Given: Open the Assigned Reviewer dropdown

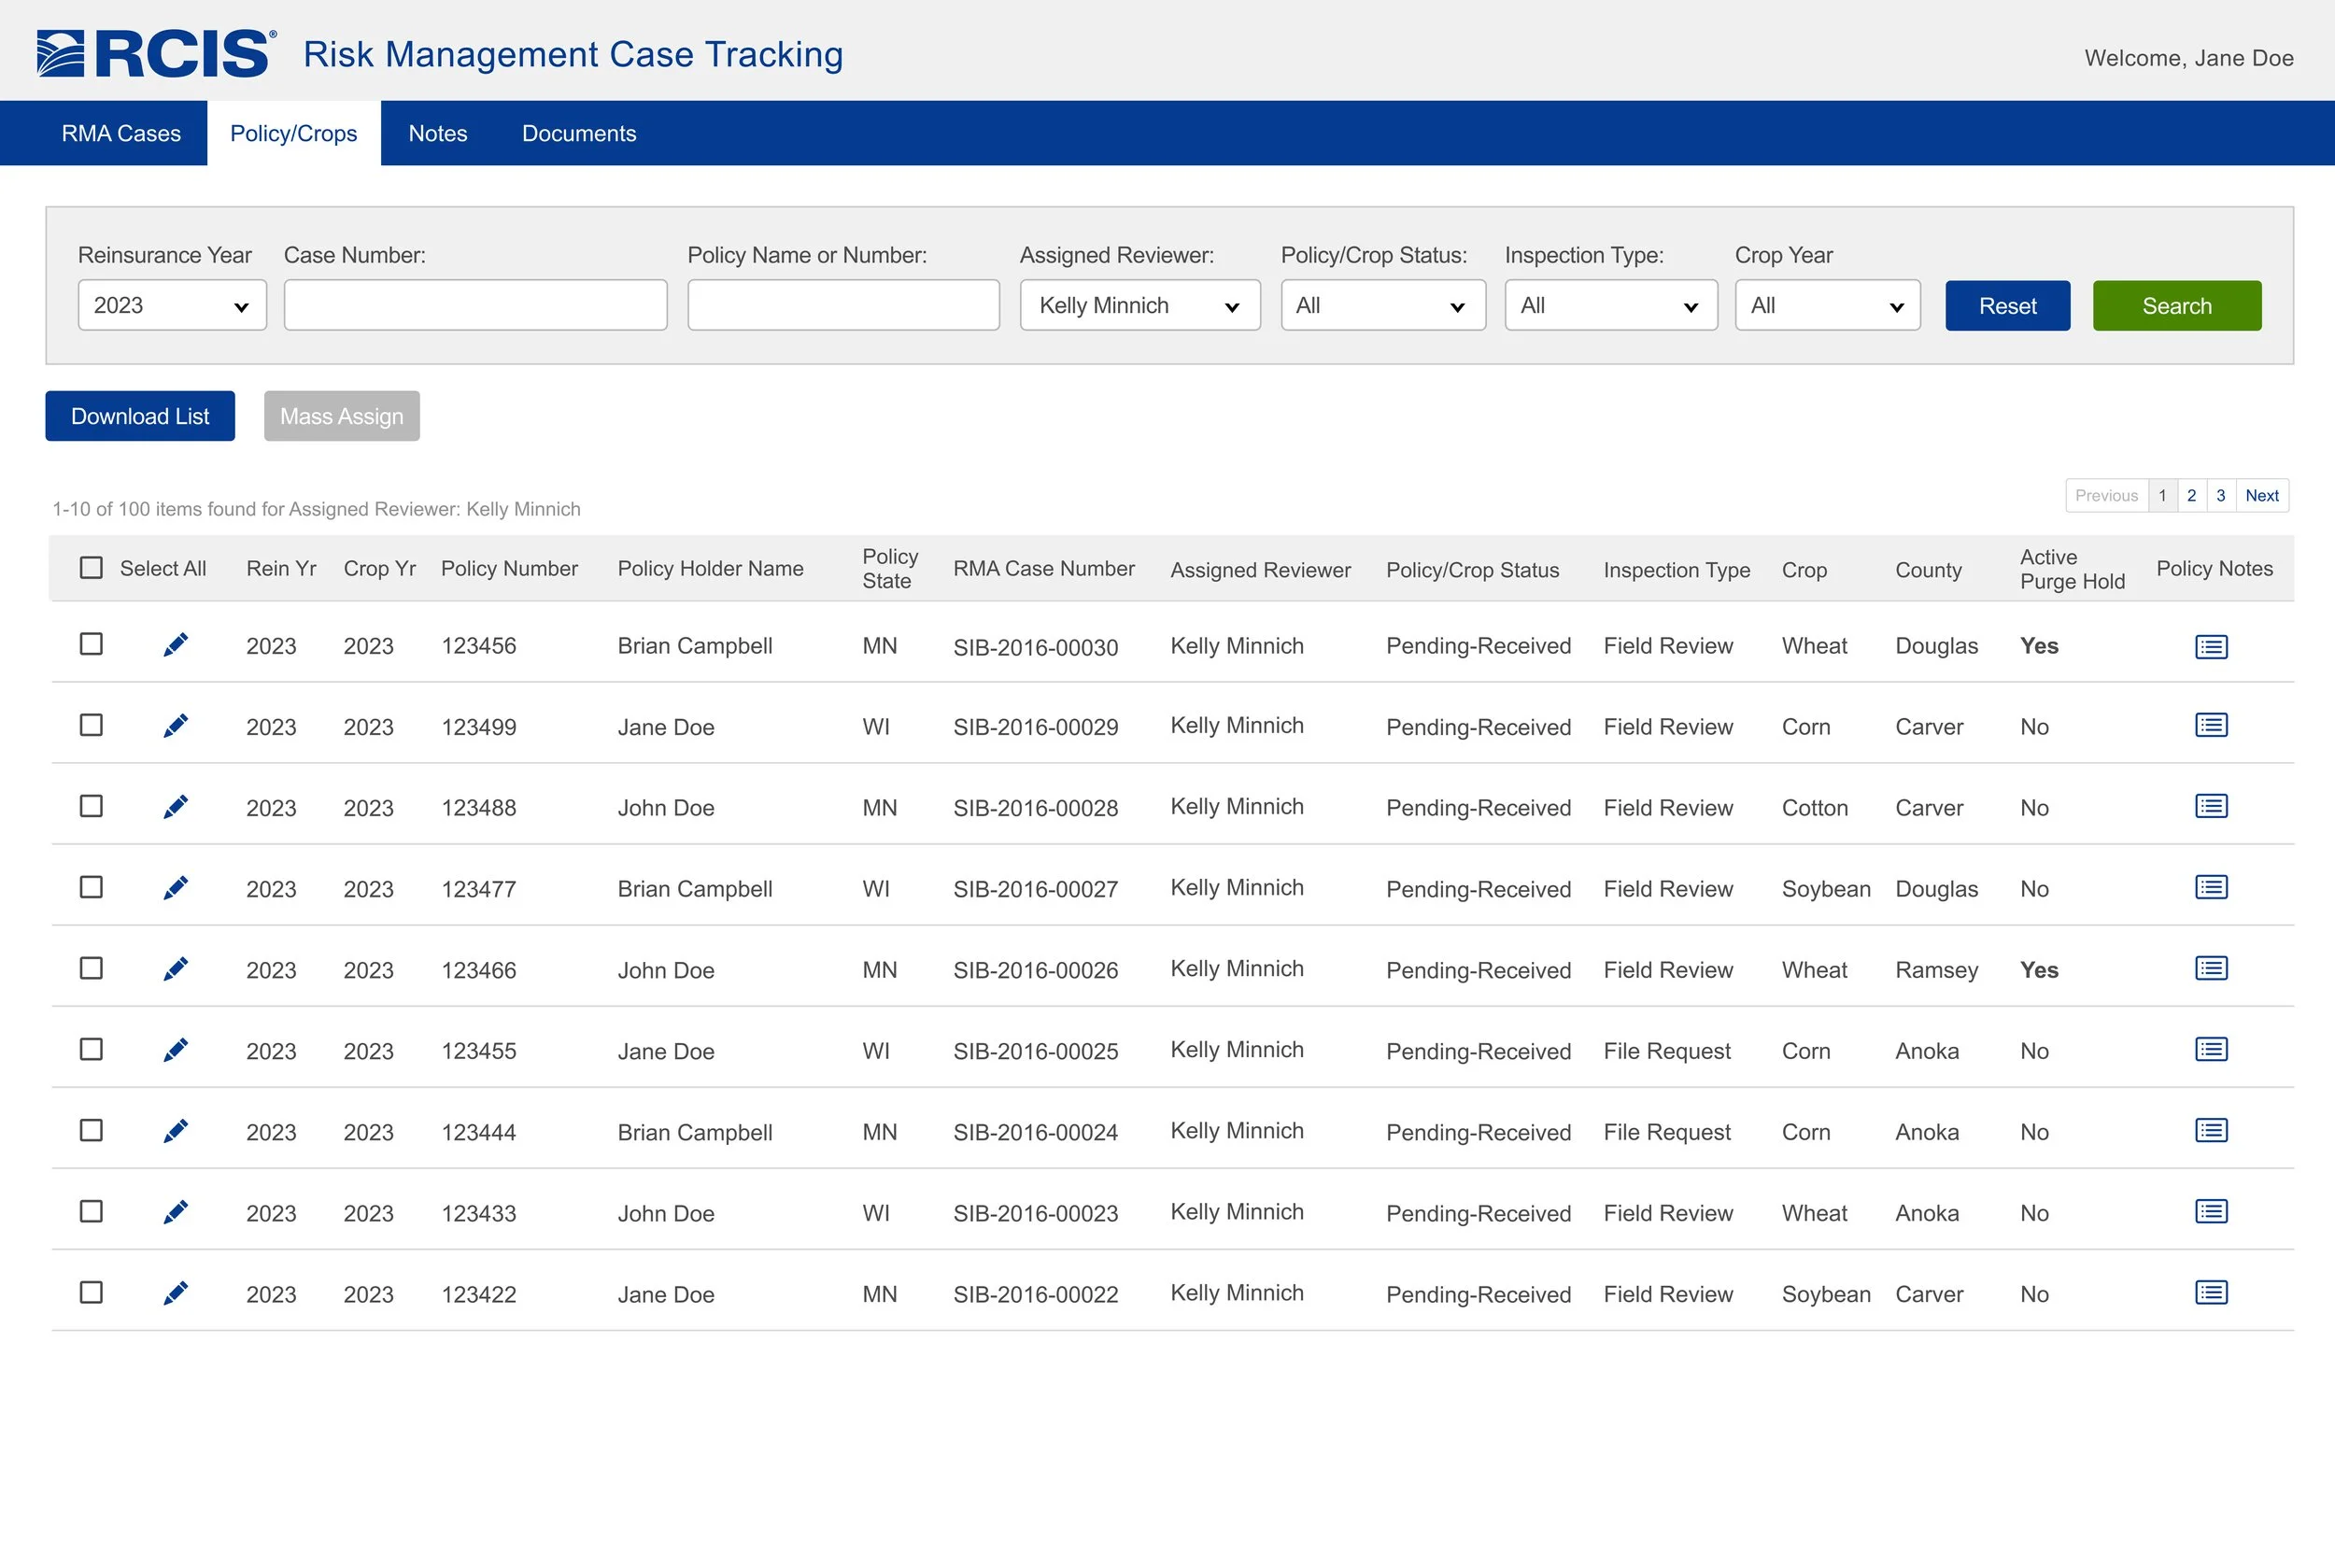Looking at the screenshot, I should tap(1139, 305).
